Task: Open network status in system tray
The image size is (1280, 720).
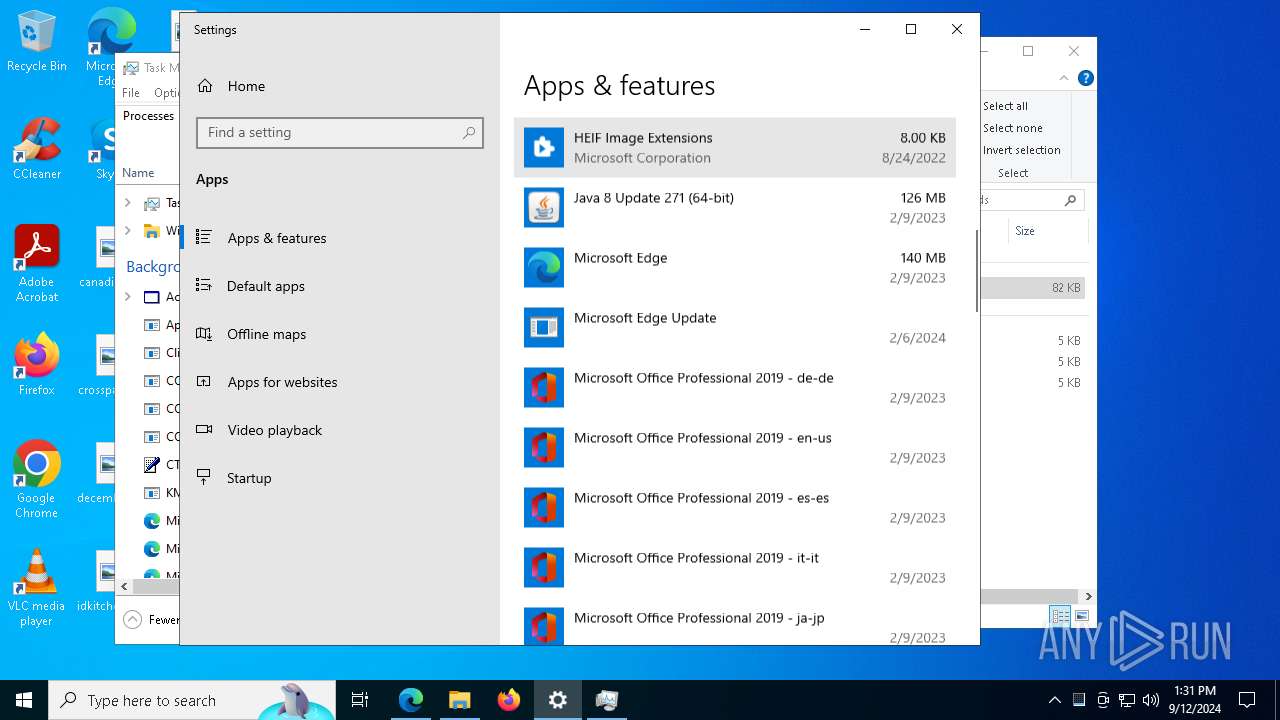Action: (1127, 700)
